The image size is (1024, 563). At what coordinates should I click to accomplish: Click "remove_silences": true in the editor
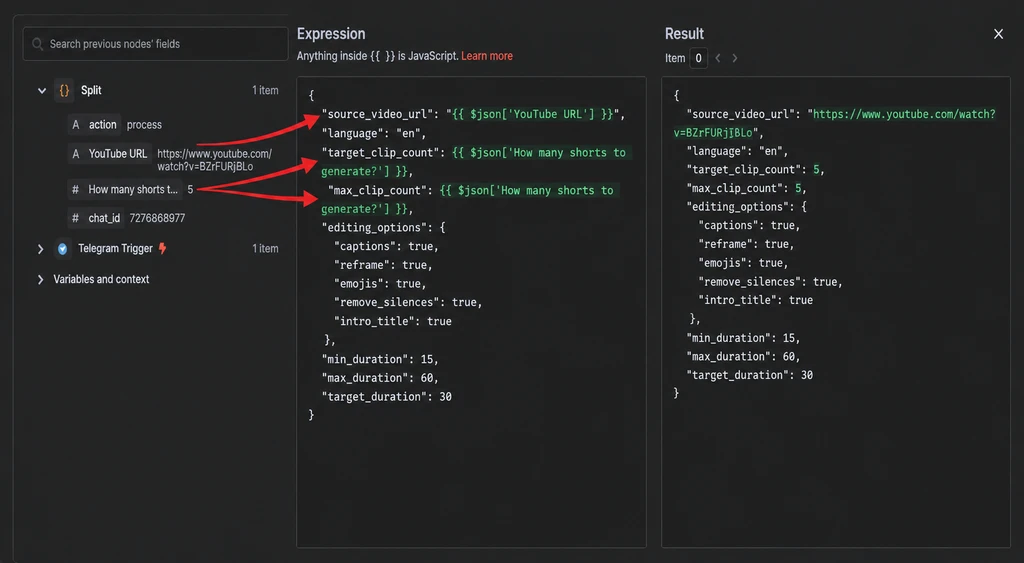click(408, 303)
